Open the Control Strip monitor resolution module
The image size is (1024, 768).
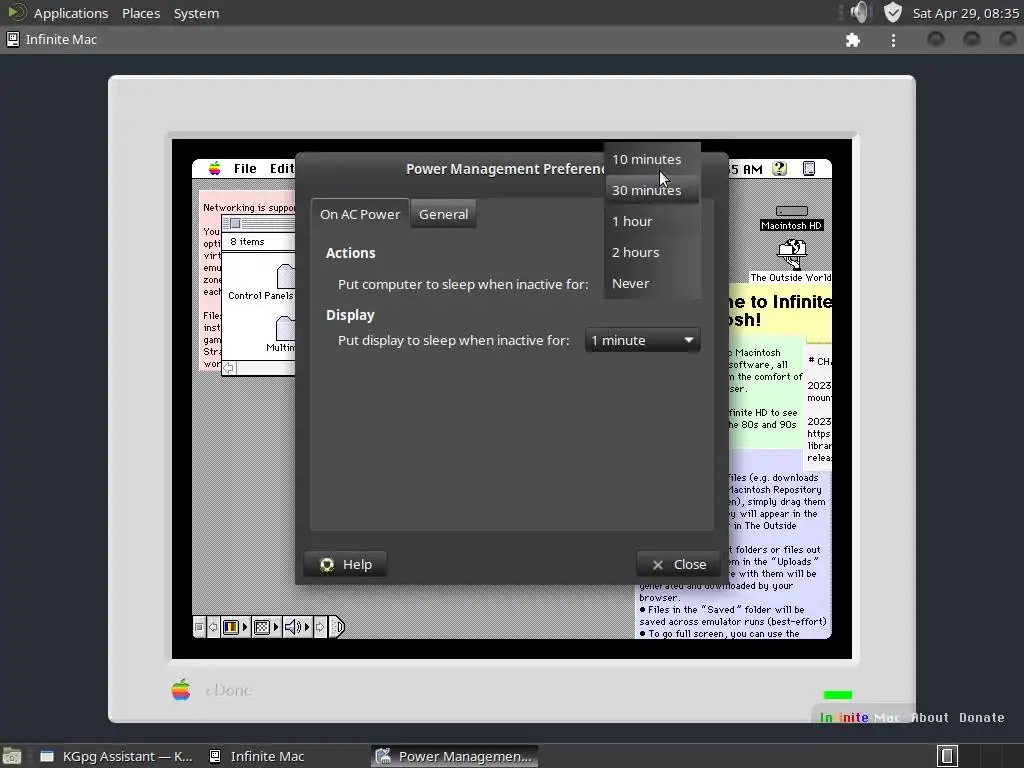(x=266, y=627)
